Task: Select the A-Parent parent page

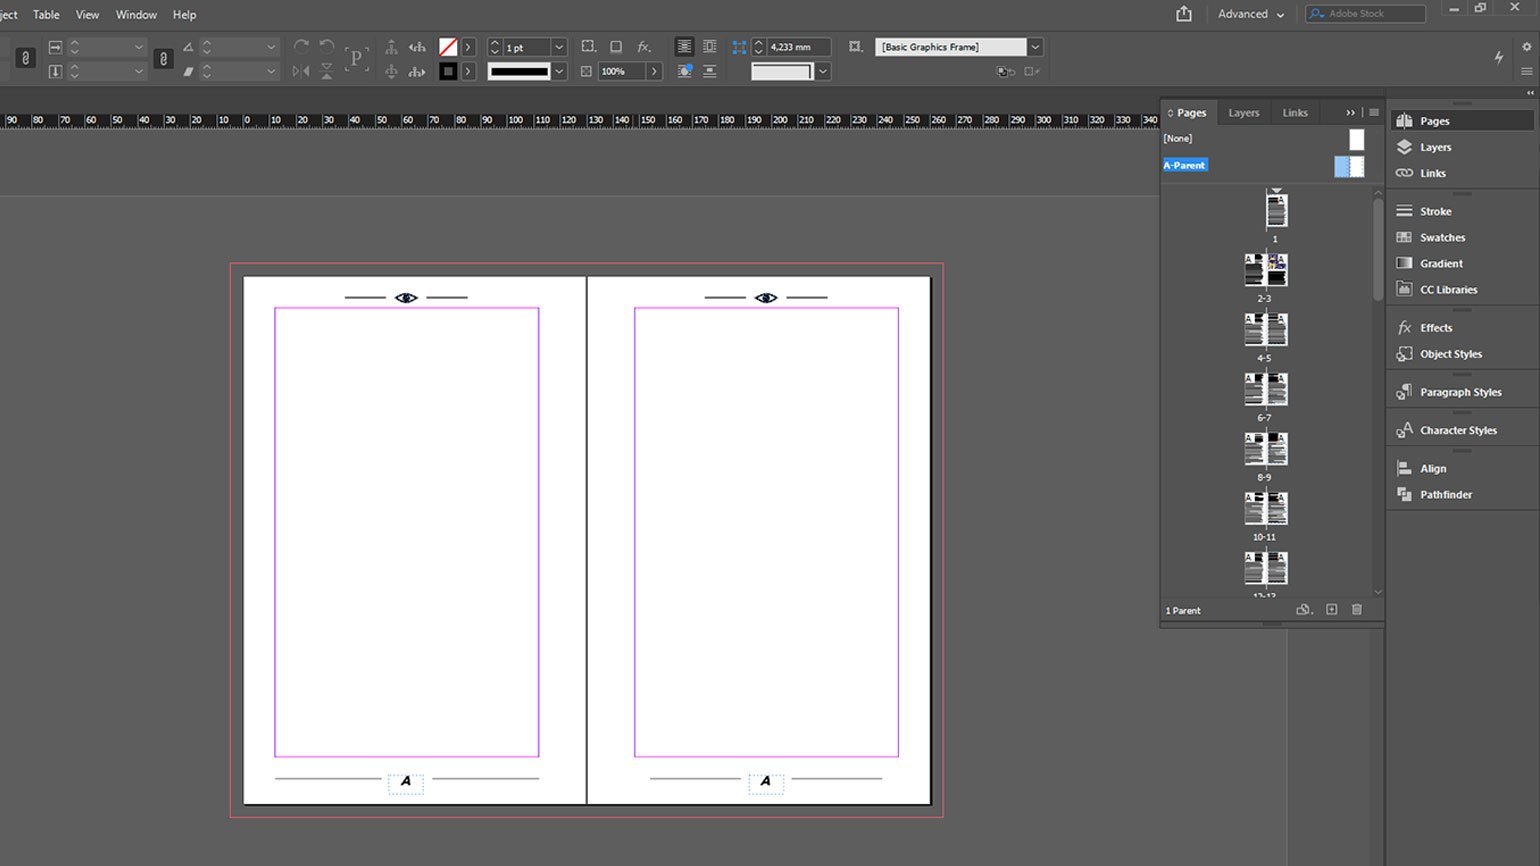Action: click(1185, 165)
